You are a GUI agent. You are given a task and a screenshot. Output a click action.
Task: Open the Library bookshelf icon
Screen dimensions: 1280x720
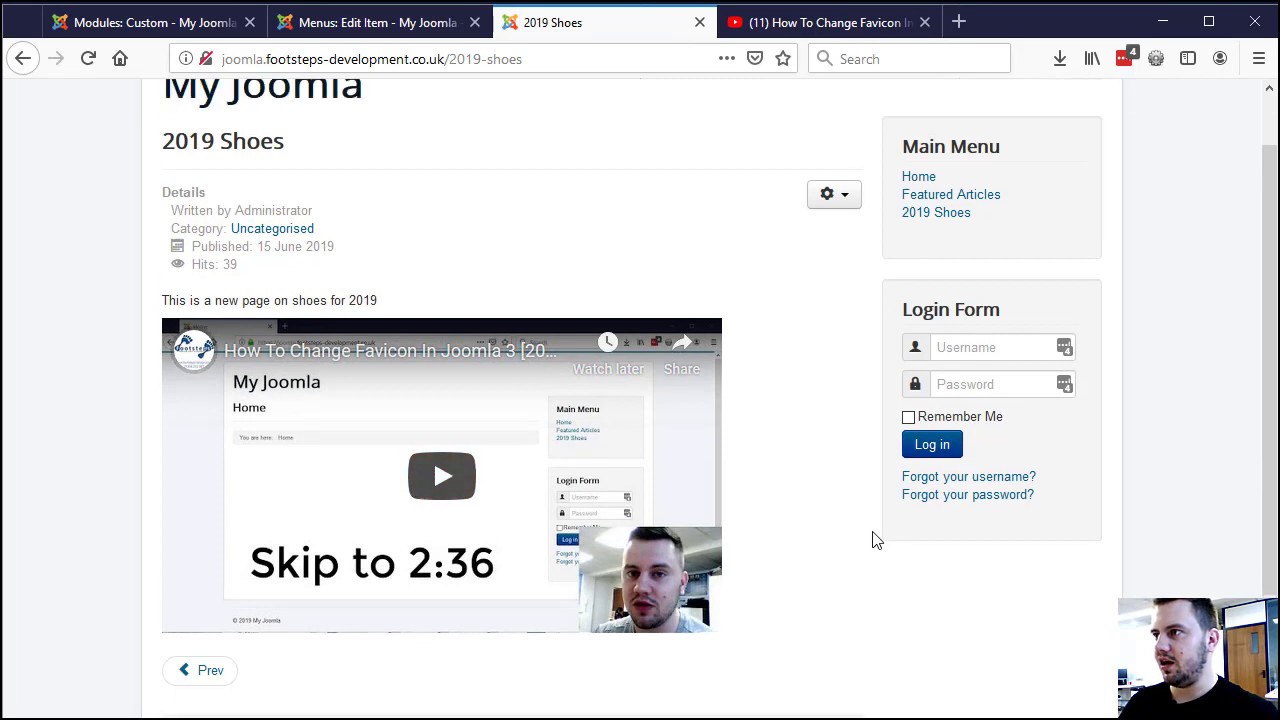tap(1092, 59)
